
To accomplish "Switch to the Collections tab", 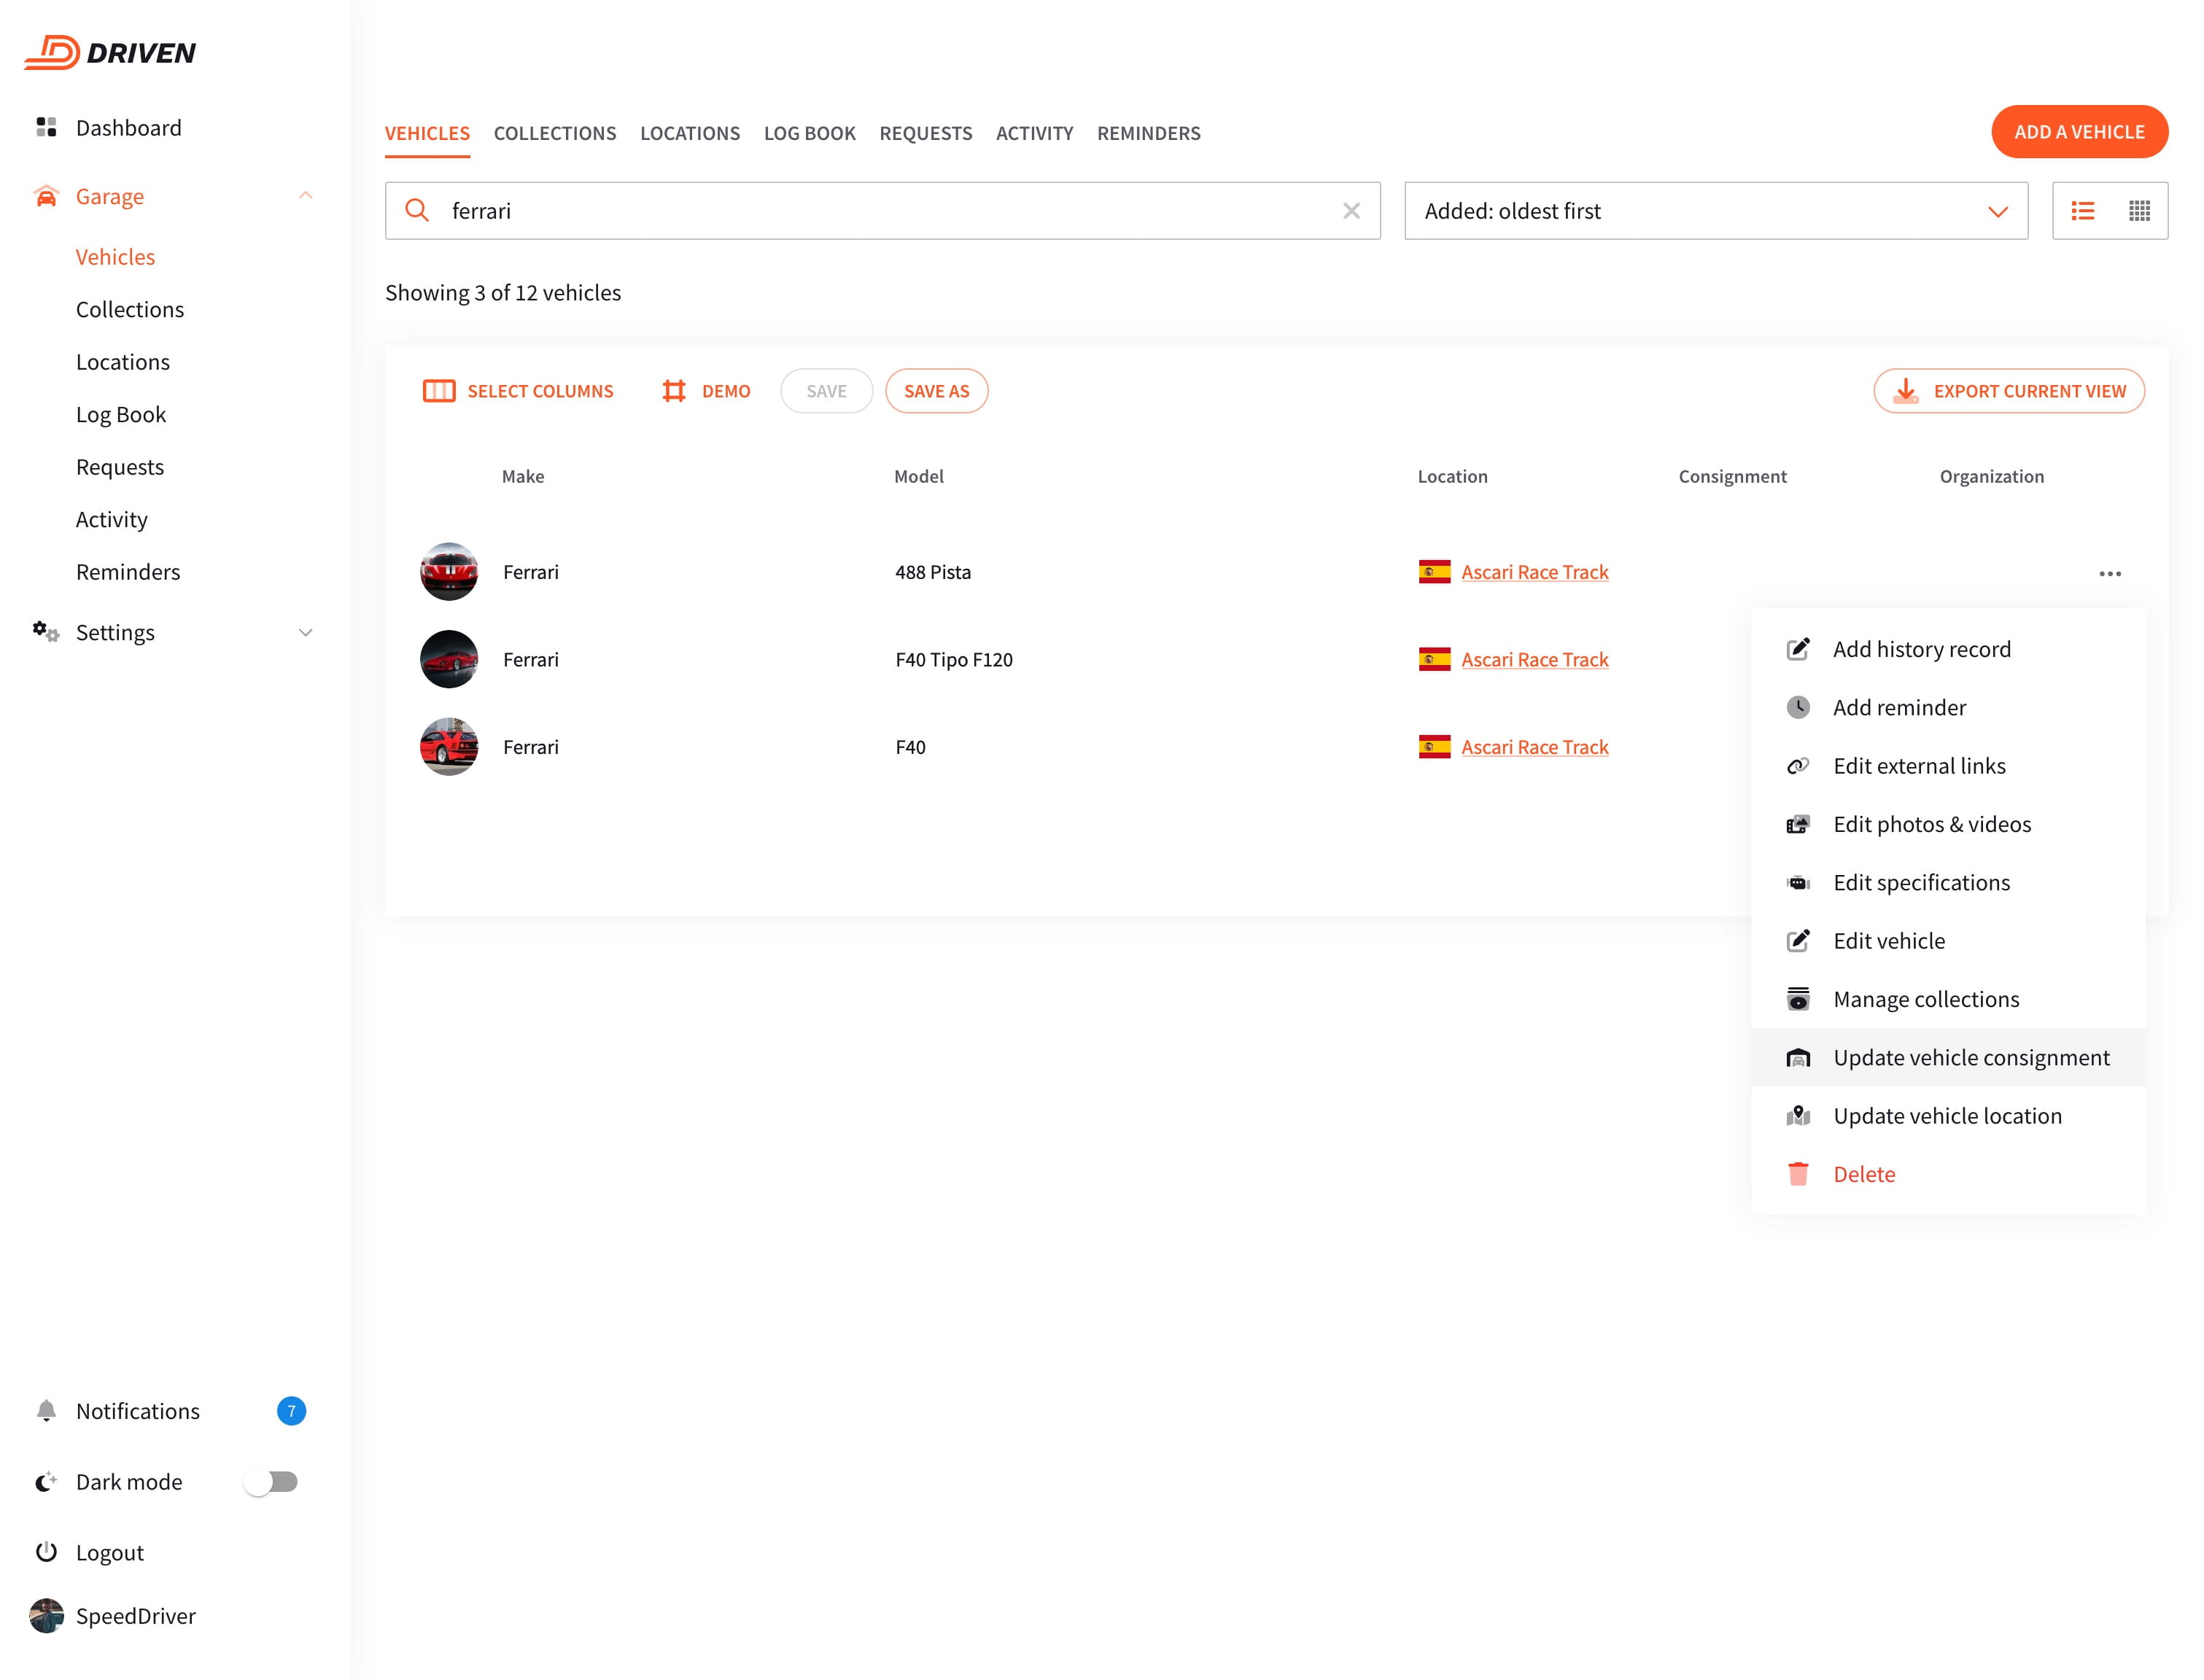I will tap(554, 133).
